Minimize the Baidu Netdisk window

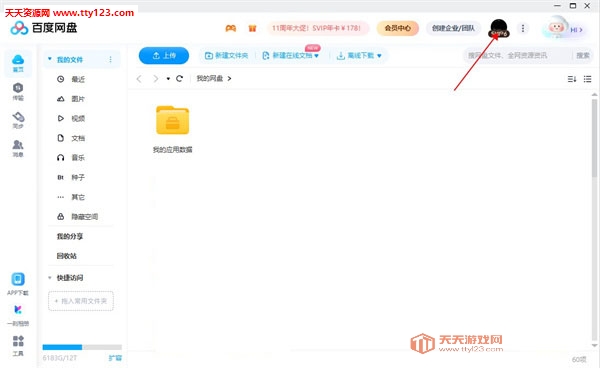tap(557, 5)
